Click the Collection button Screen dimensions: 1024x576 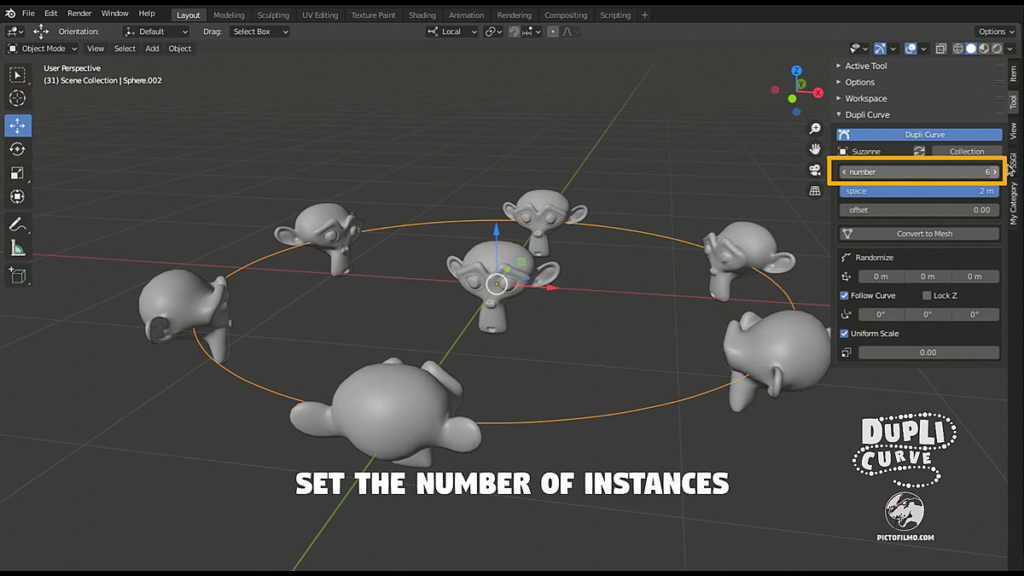click(967, 152)
